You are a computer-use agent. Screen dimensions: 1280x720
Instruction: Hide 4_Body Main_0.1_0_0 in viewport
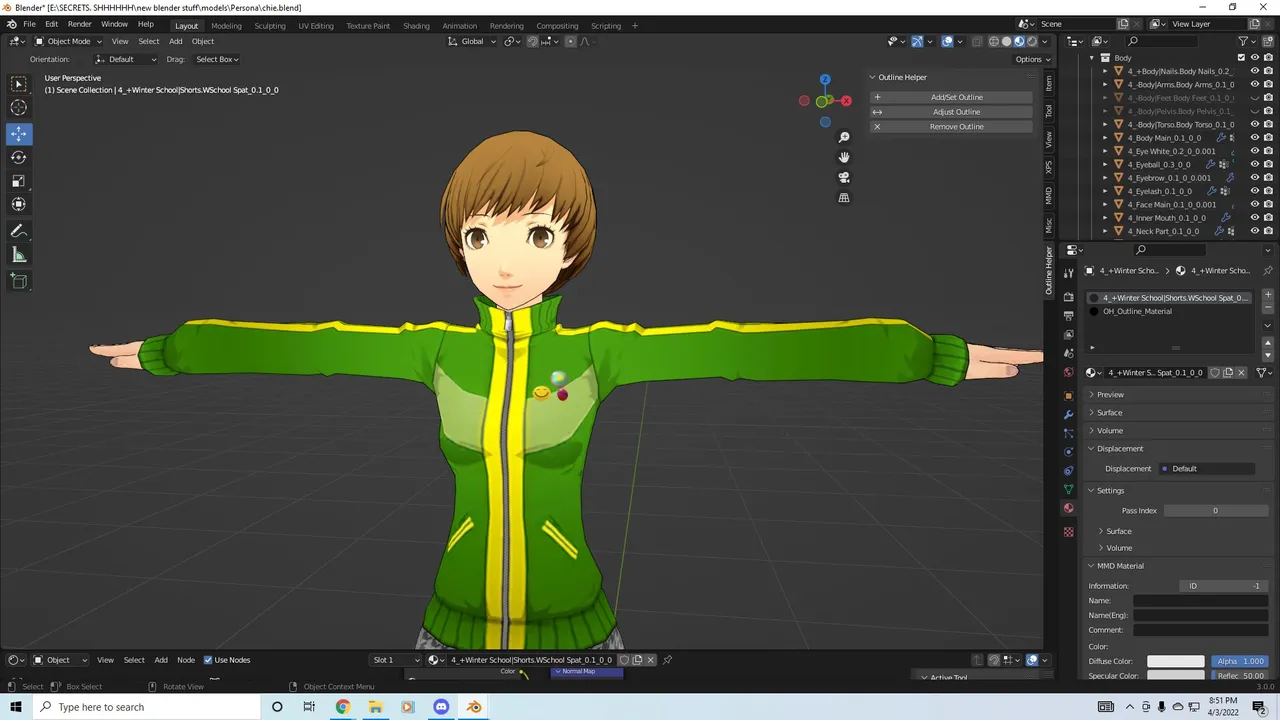(1255, 138)
